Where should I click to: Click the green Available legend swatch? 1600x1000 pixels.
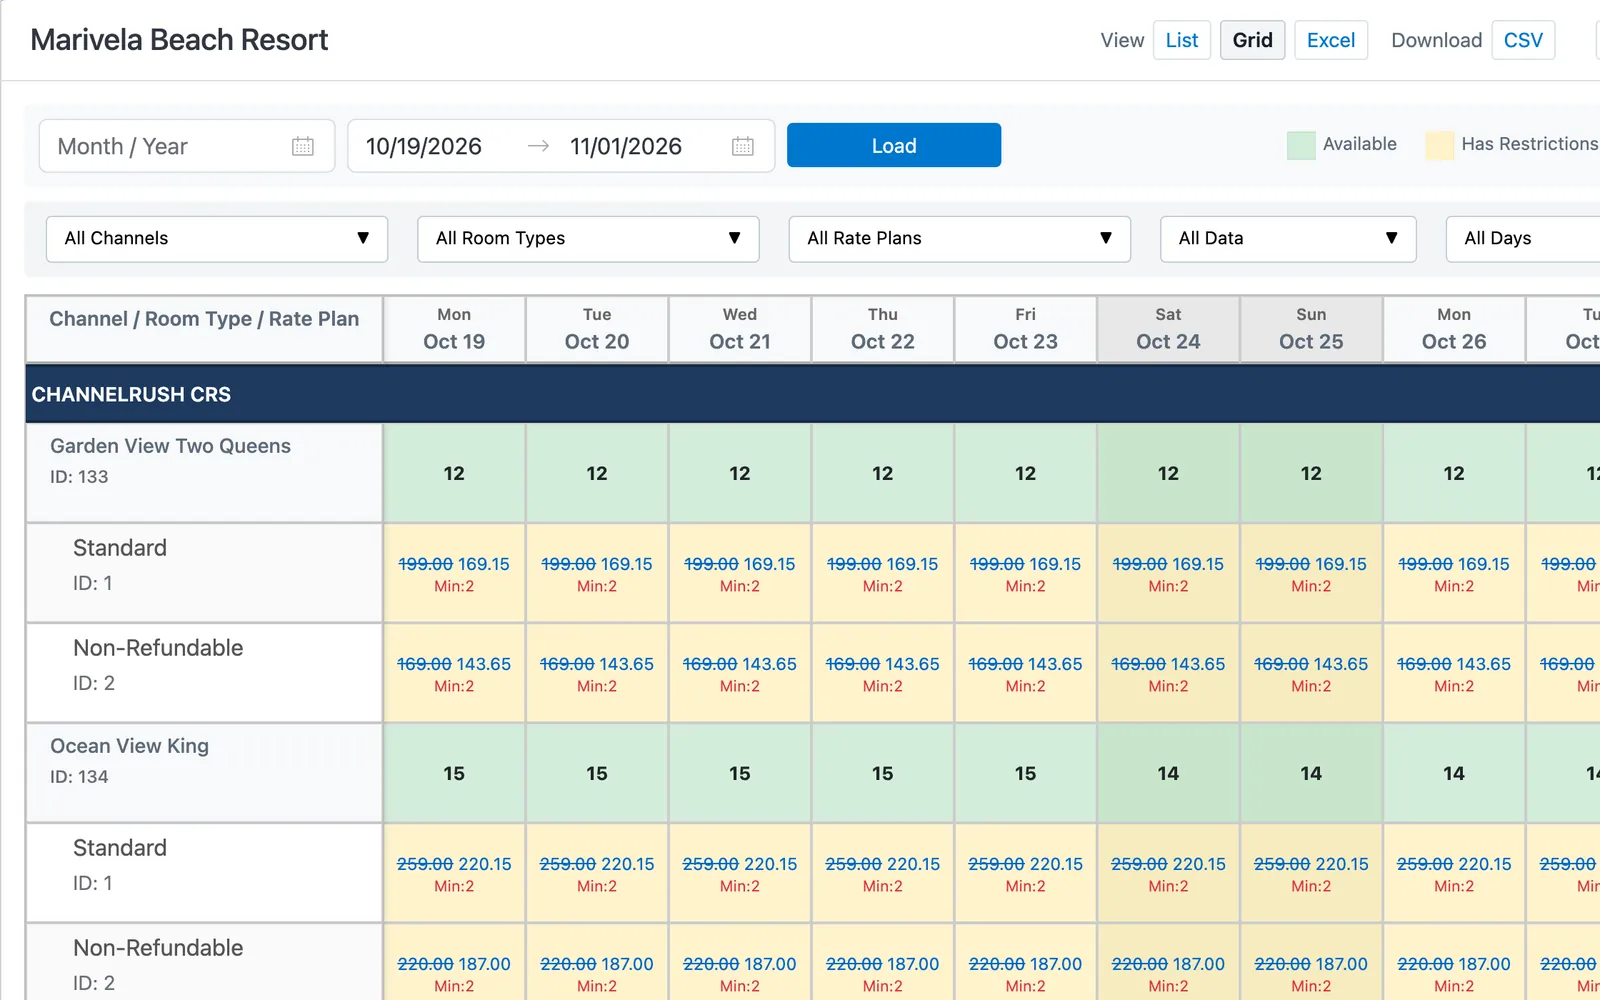point(1301,145)
